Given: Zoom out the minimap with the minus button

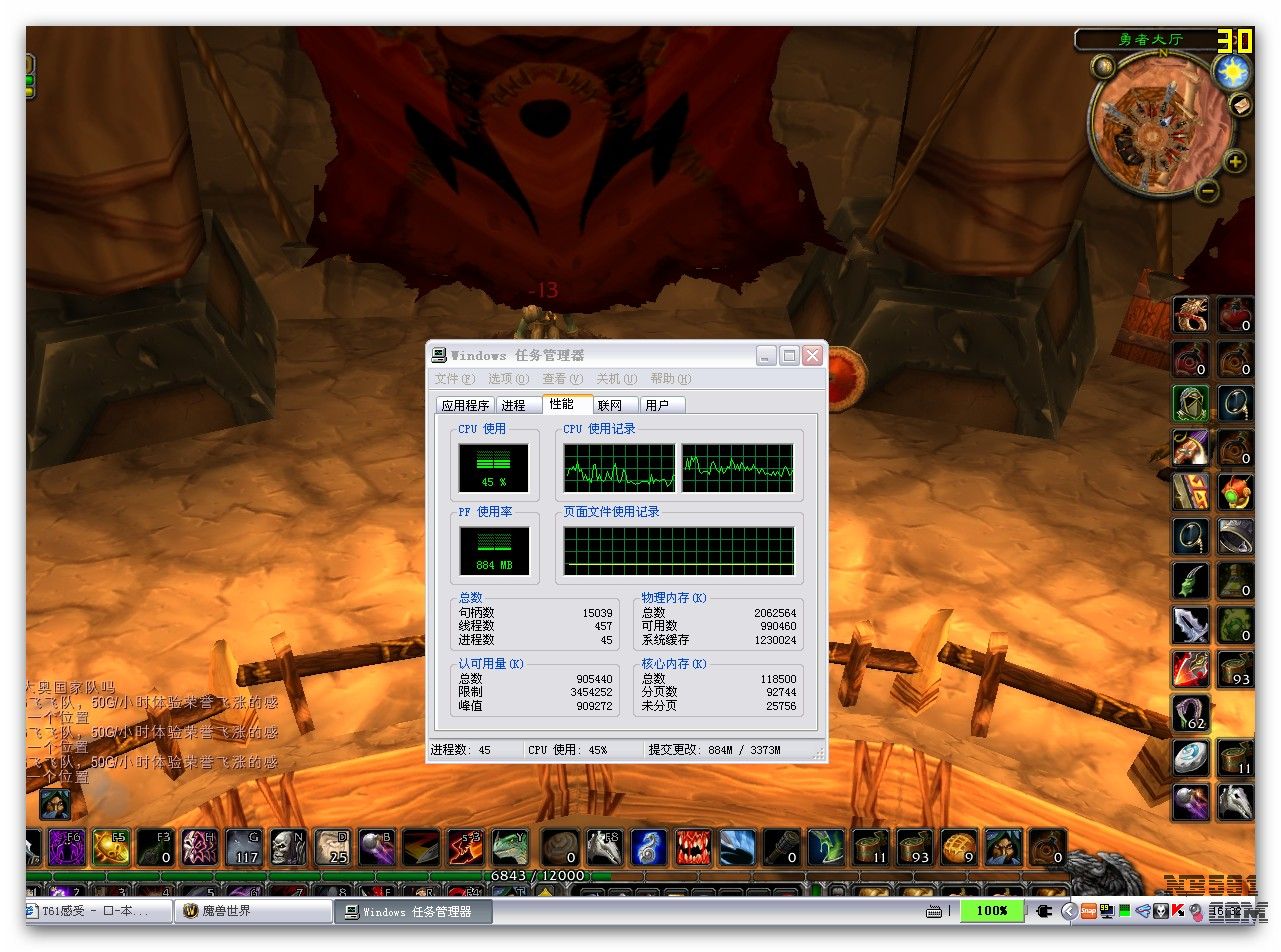Looking at the screenshot, I should click(1207, 190).
